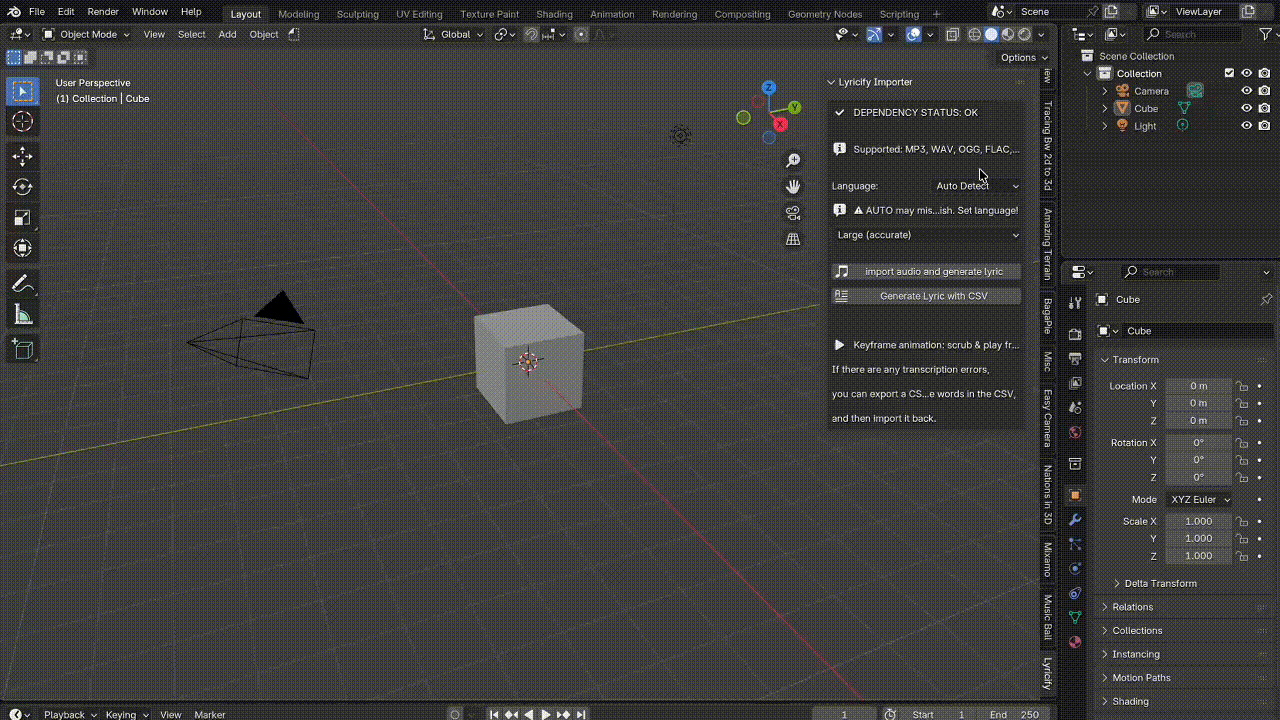Select the Move tool
1280x720 pixels.
click(x=22, y=156)
